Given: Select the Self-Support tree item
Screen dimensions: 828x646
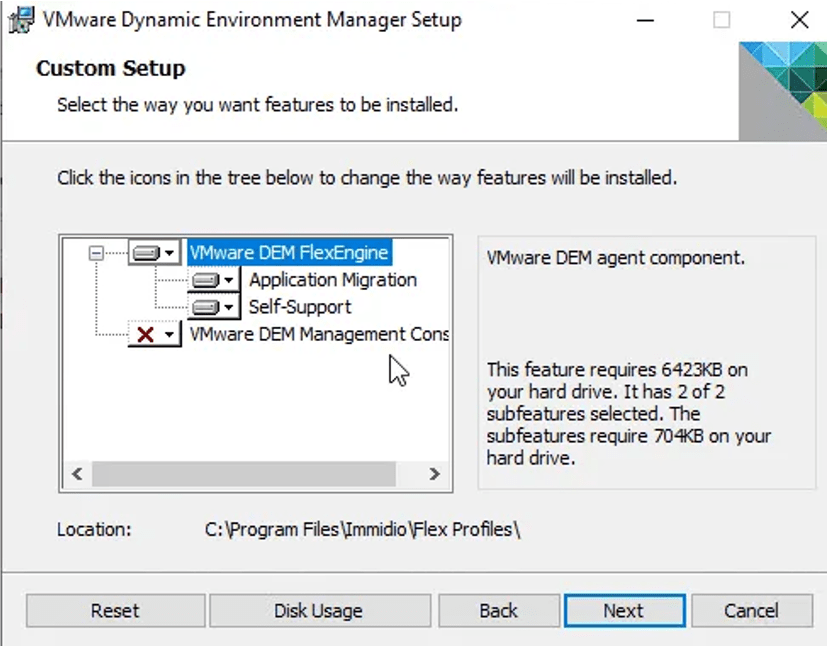Looking at the screenshot, I should pyautogui.click(x=300, y=307).
